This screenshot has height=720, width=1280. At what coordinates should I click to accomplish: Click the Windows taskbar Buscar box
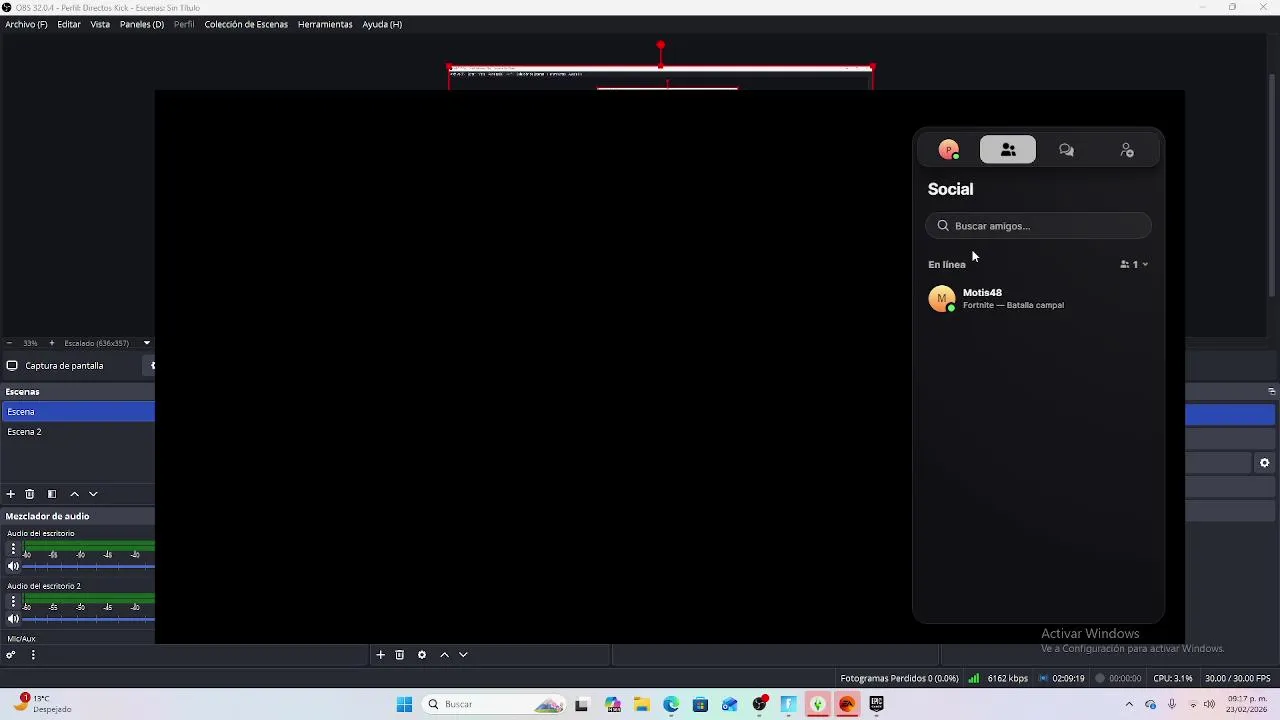coord(493,704)
